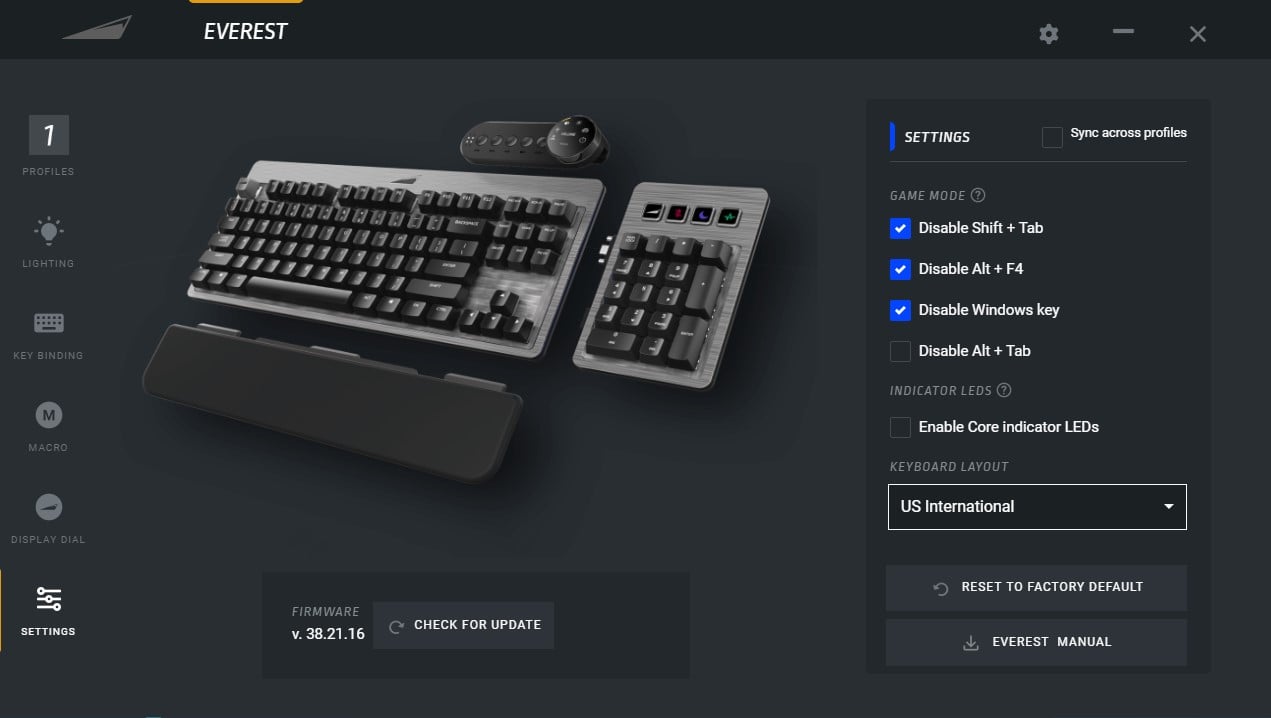Select the Settings sliders icon in the sidebar
1271x718 pixels.
click(48, 598)
